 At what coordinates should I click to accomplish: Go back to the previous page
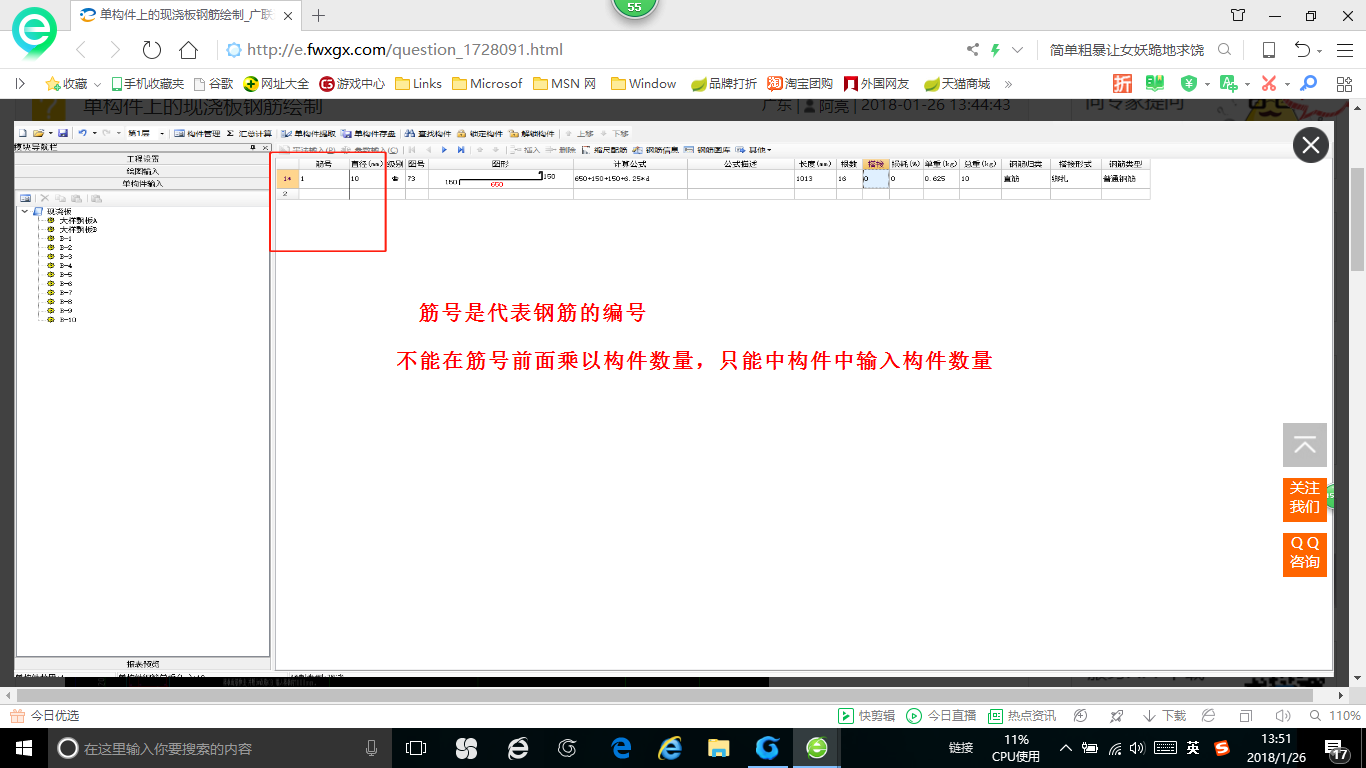(82, 50)
